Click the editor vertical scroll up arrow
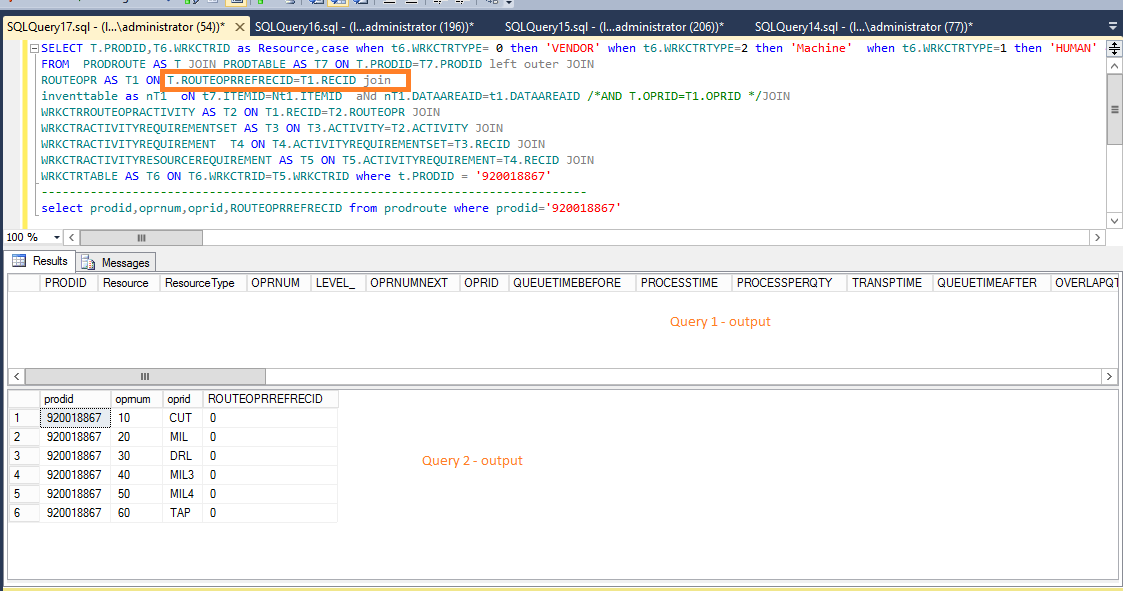This screenshot has height=591, width=1123. click(1114, 66)
